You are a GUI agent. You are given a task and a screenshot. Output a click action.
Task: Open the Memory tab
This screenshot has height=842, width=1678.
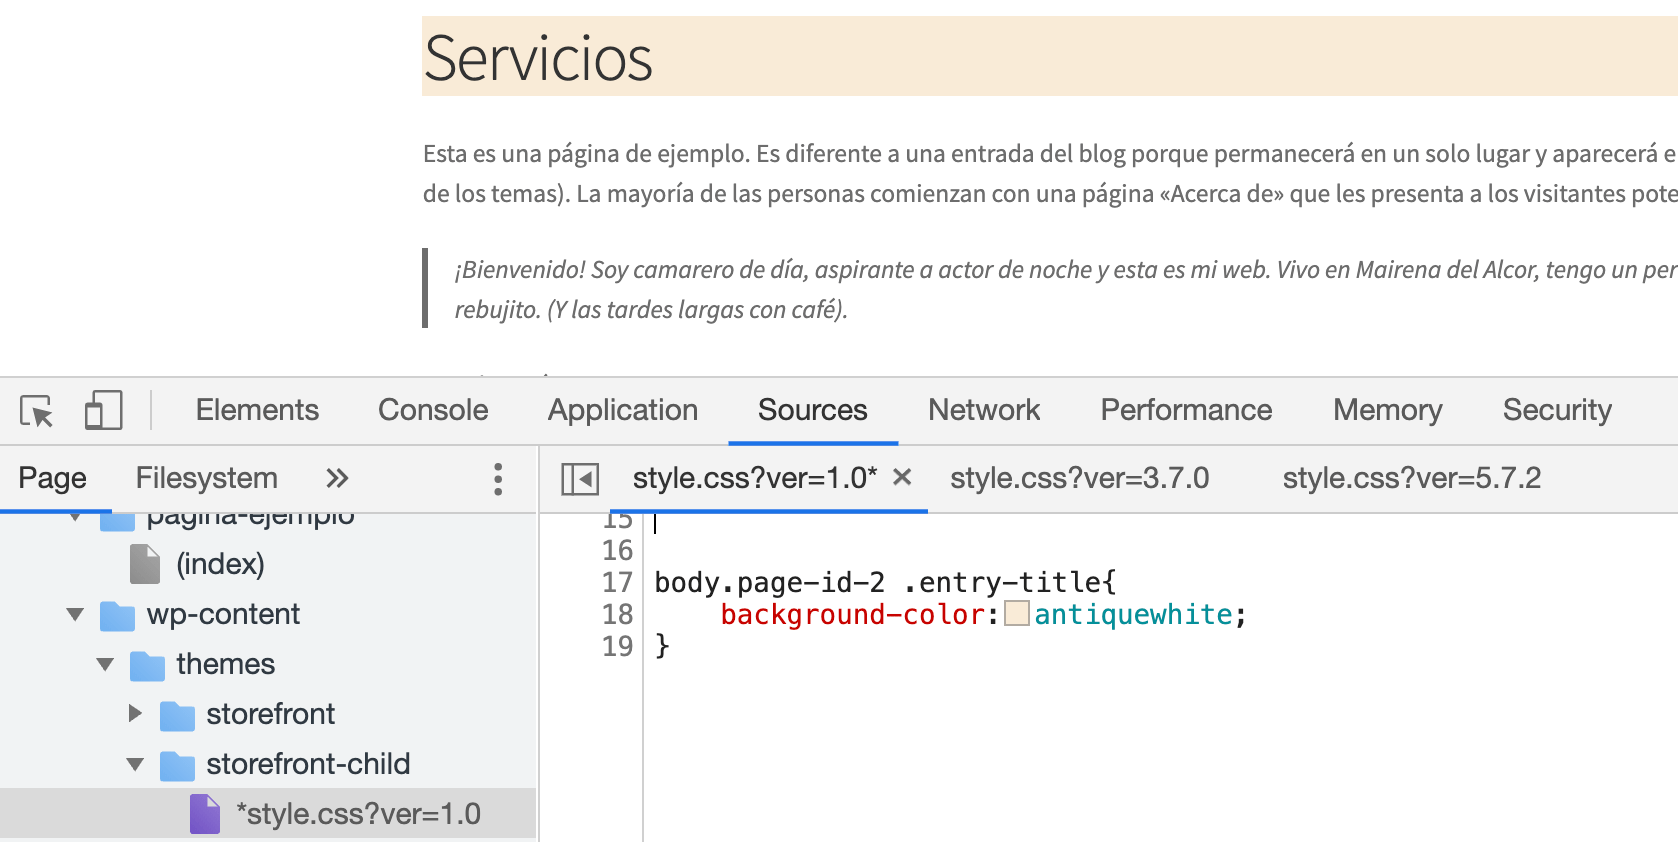coord(1387,410)
